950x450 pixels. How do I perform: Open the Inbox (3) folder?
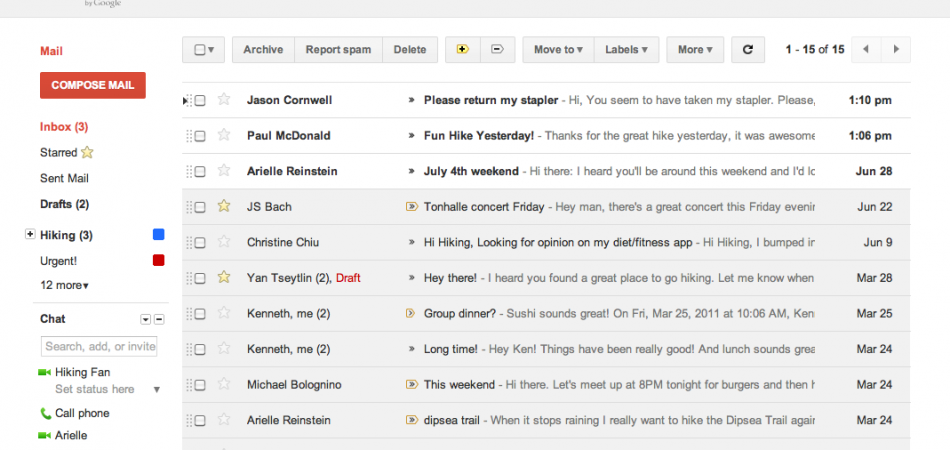(64, 127)
